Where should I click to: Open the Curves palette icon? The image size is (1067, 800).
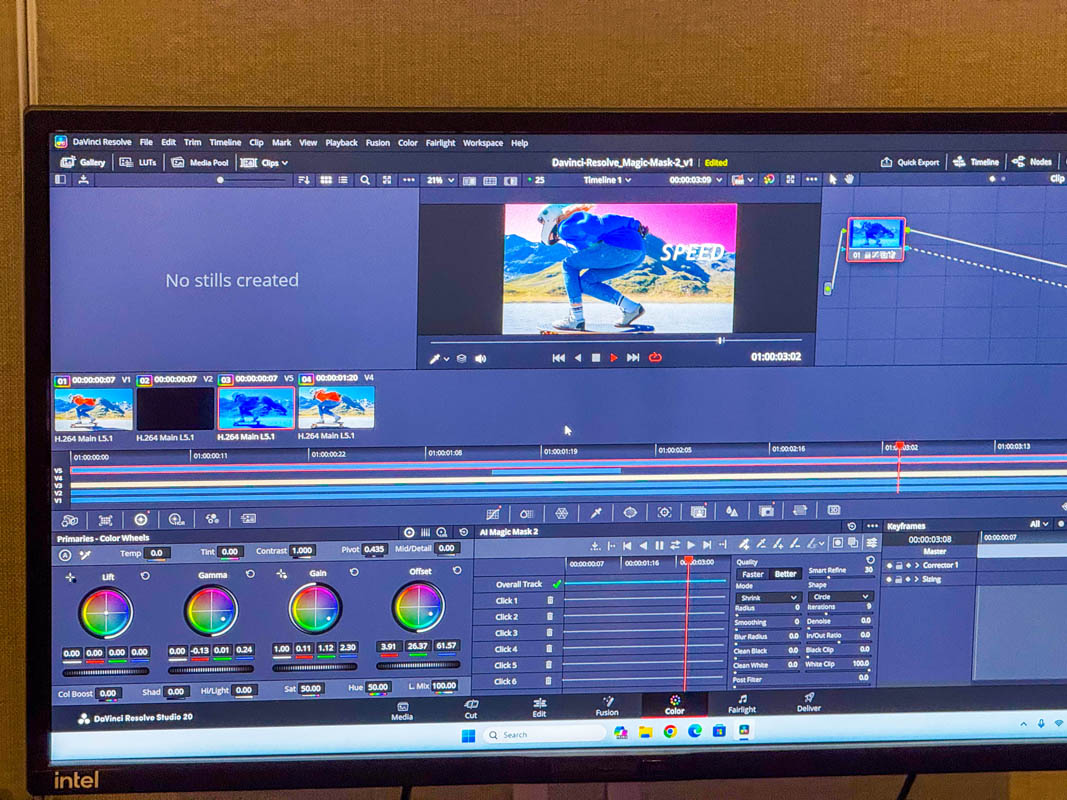click(493, 514)
